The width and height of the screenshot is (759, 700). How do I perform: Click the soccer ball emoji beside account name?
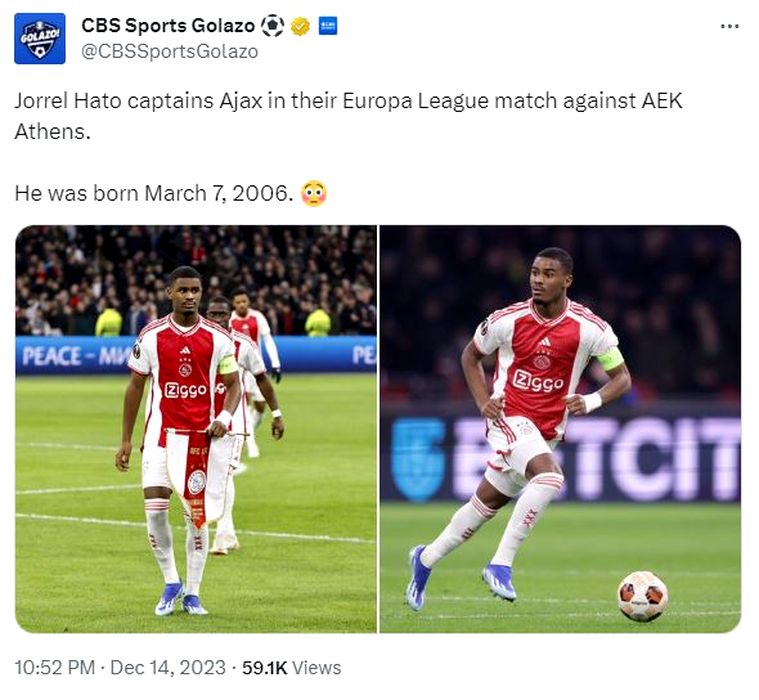[272, 26]
